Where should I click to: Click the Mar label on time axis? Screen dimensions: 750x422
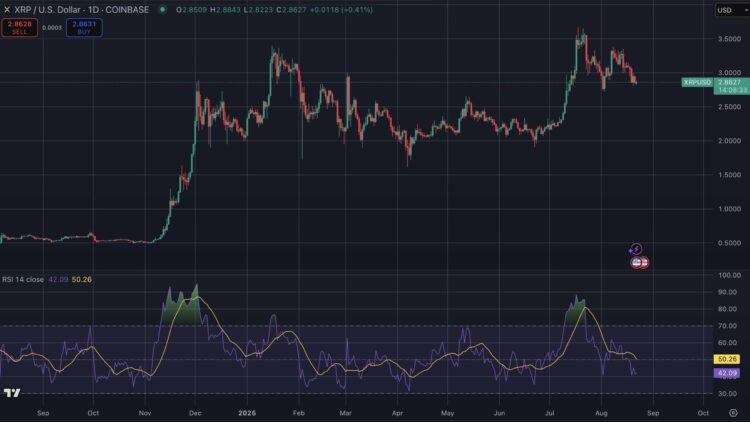[345, 413]
